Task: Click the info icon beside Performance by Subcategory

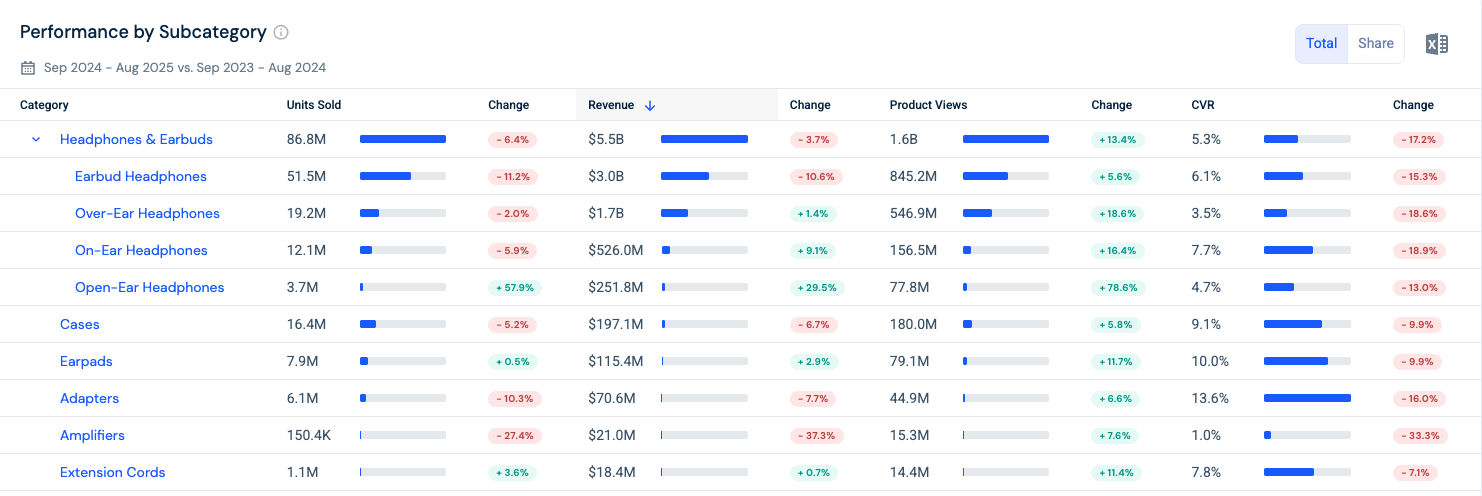Action: point(281,32)
